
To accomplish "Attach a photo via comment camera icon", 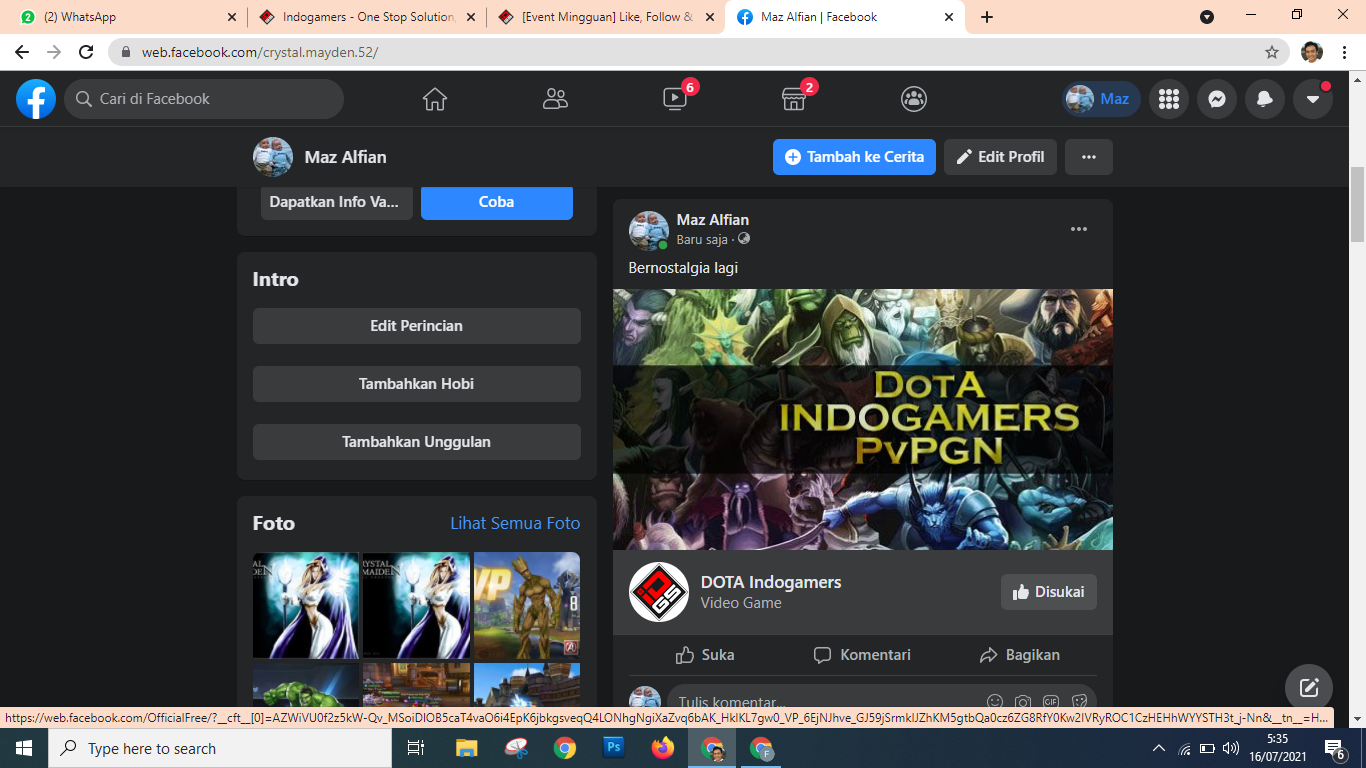I will pos(1023,702).
